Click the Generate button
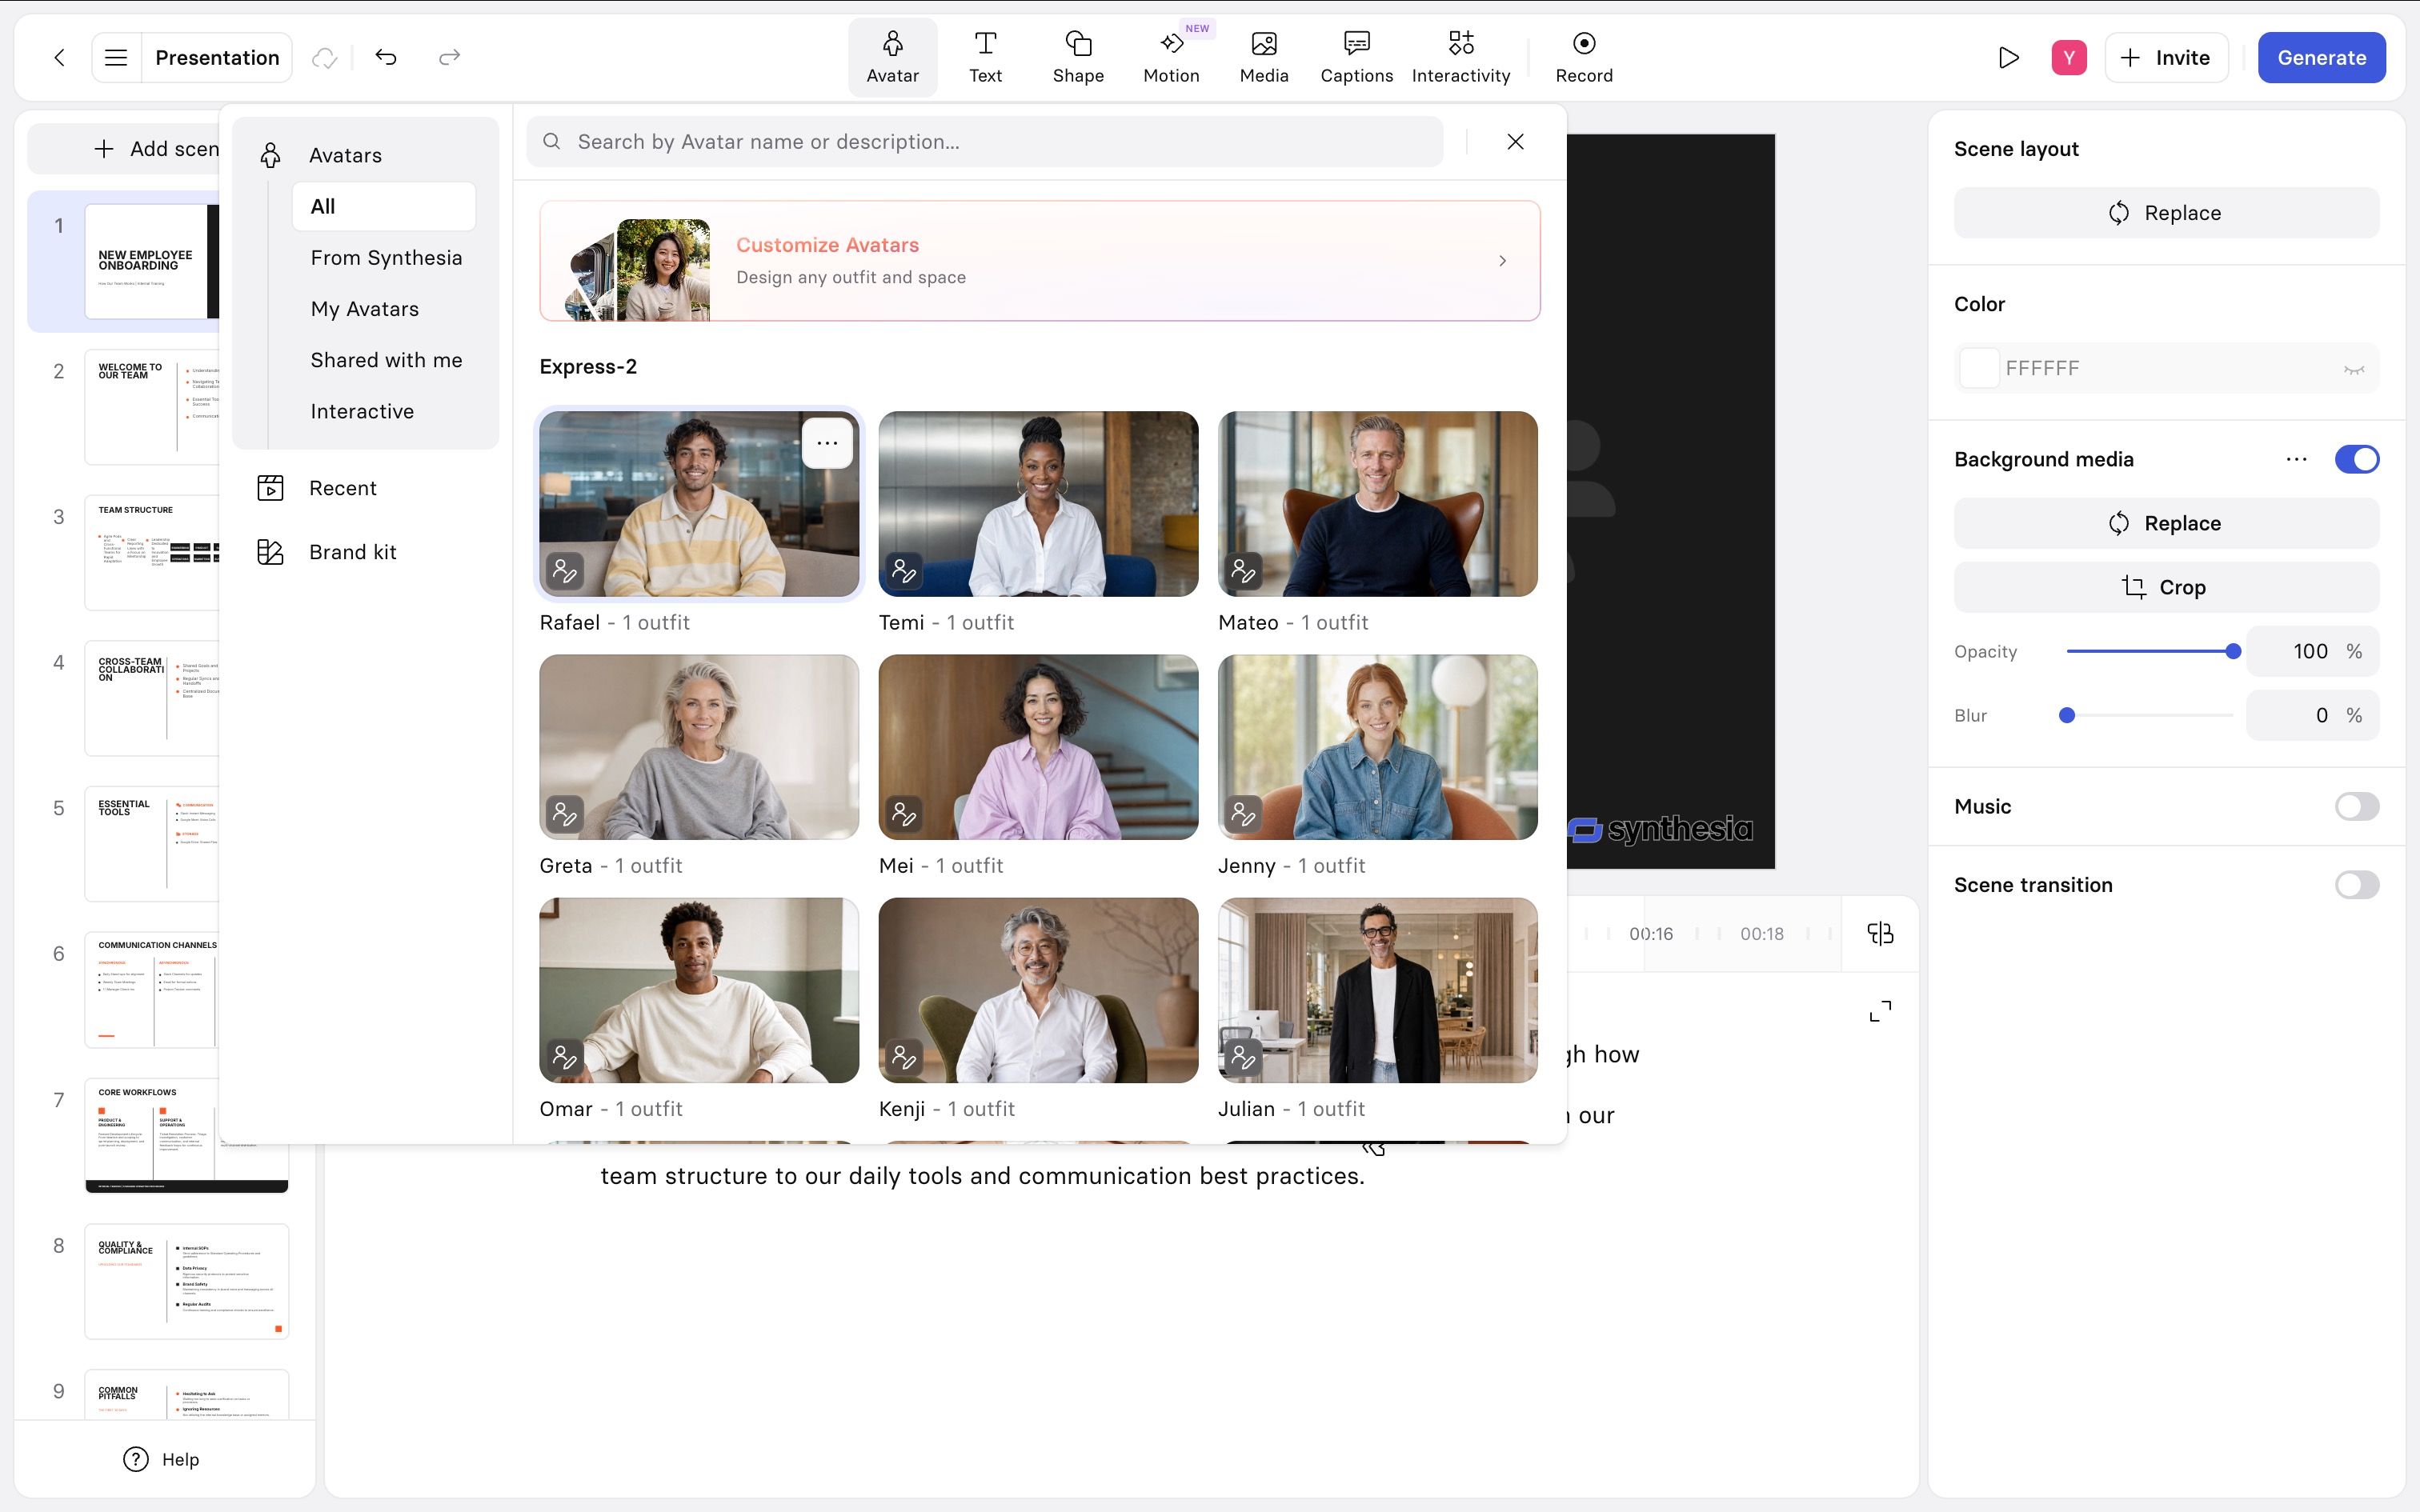This screenshot has width=2420, height=1512. (2321, 57)
